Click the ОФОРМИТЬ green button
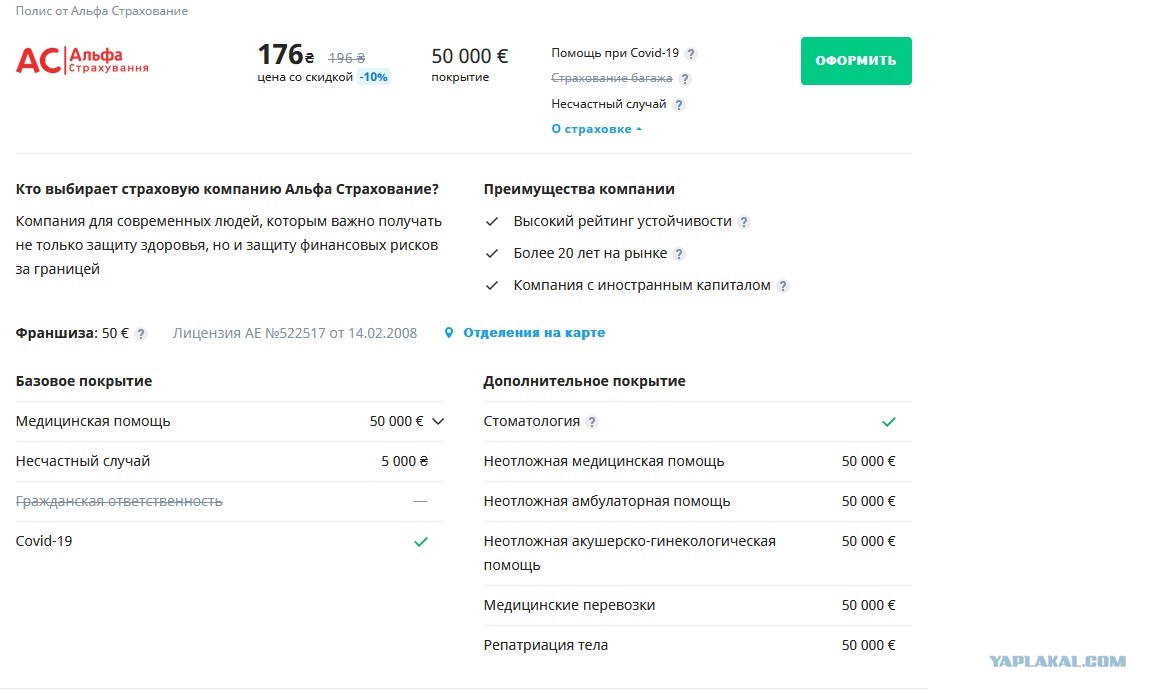The width and height of the screenshot is (1152, 691). 856,61
